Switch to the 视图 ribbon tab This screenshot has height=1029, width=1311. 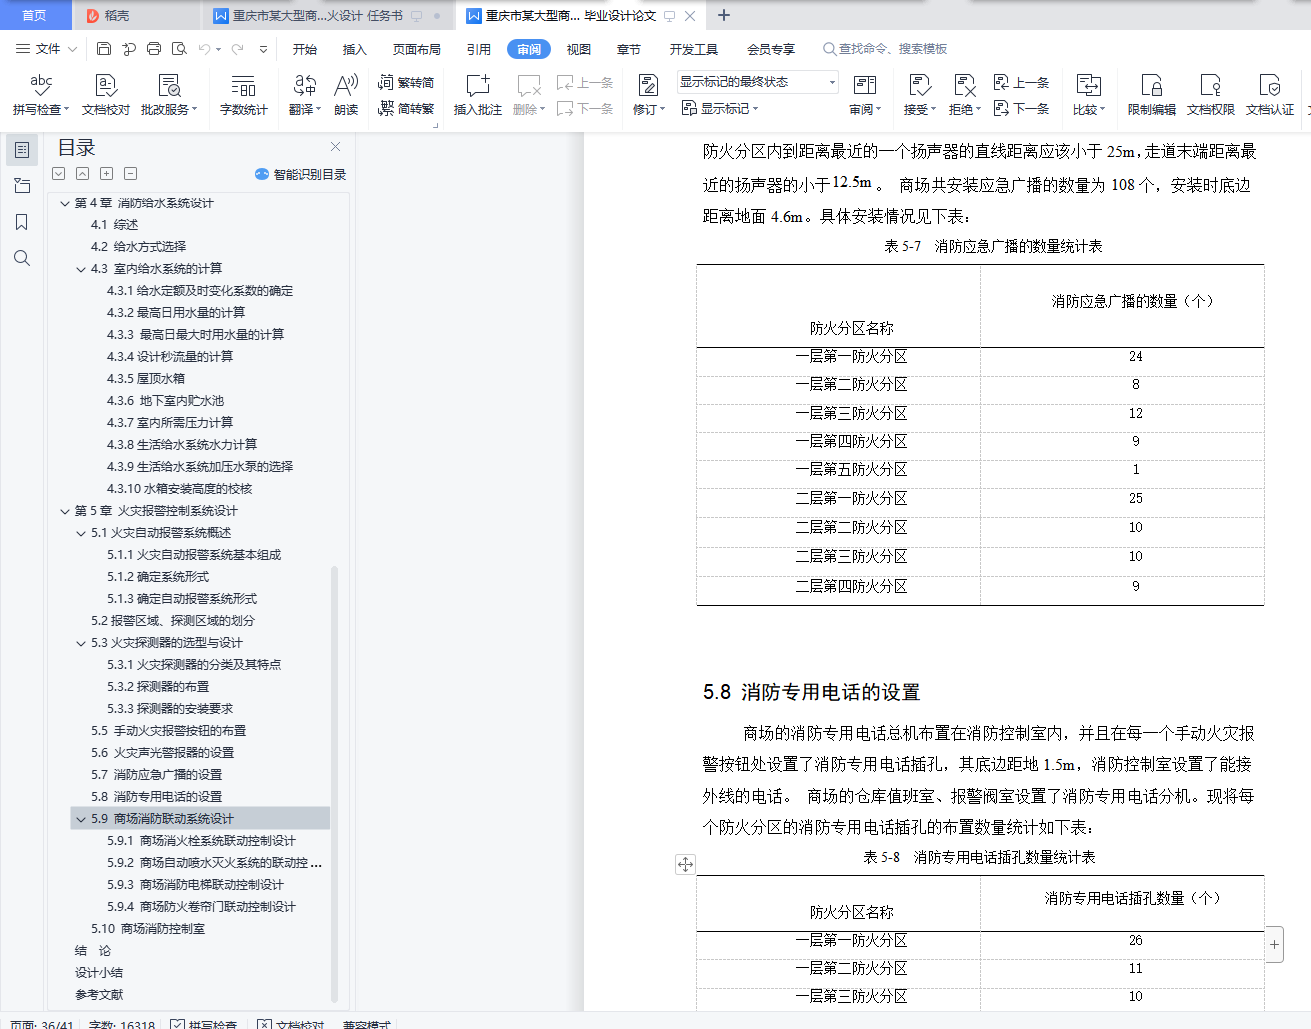click(579, 49)
